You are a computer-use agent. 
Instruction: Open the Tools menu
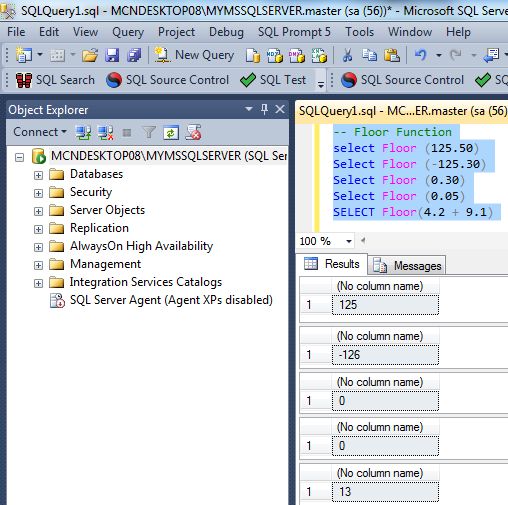click(359, 32)
